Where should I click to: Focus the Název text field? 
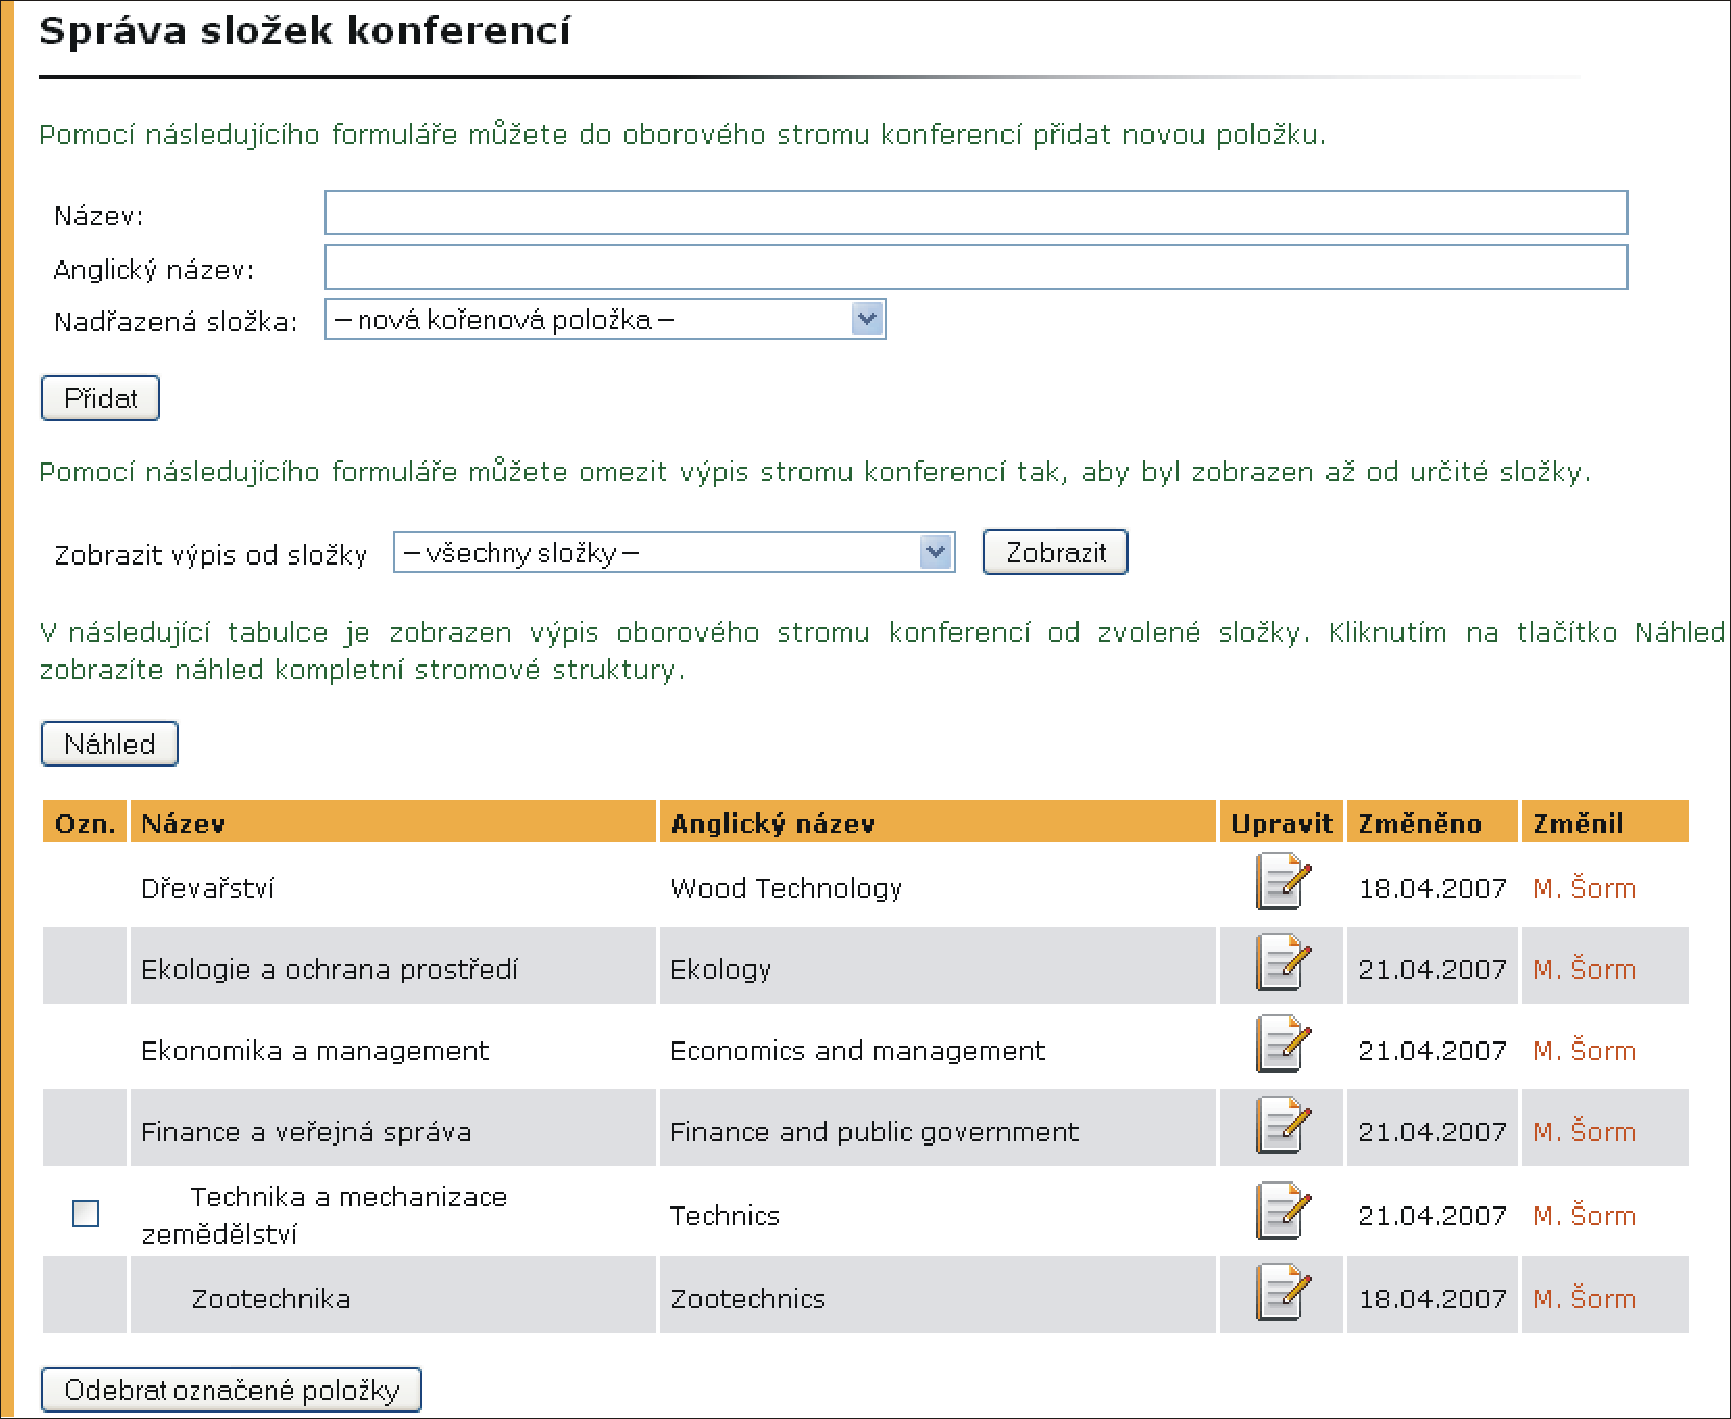point(976,213)
